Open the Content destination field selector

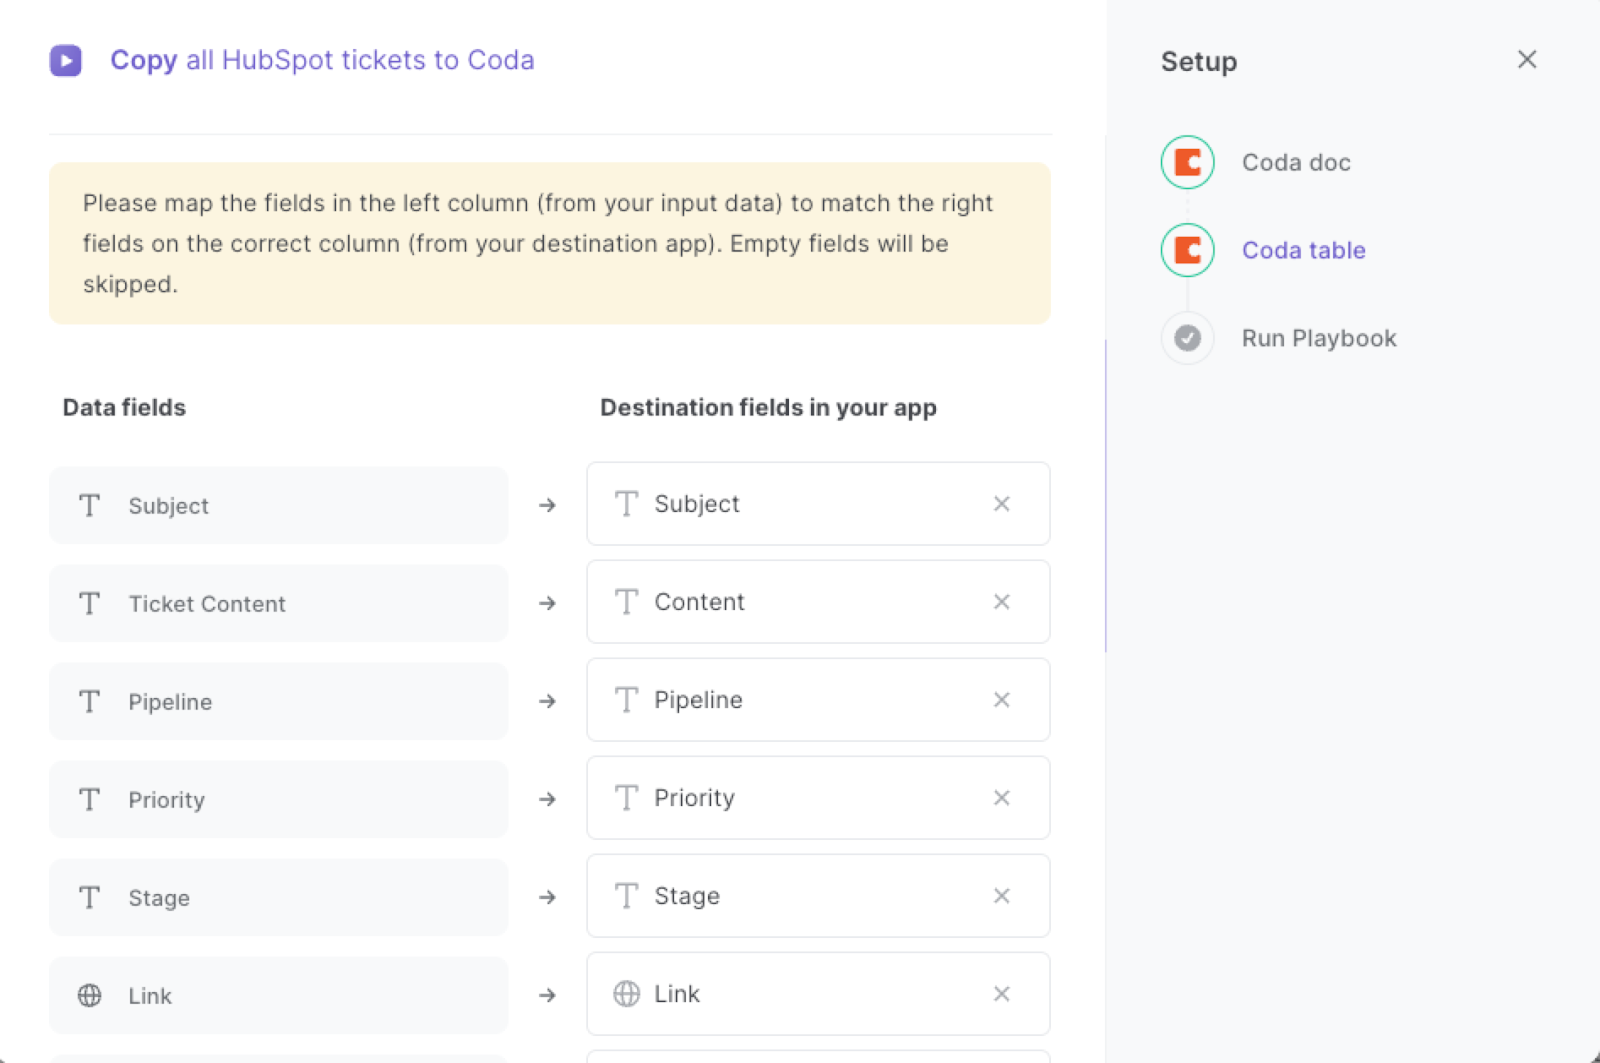pos(818,602)
